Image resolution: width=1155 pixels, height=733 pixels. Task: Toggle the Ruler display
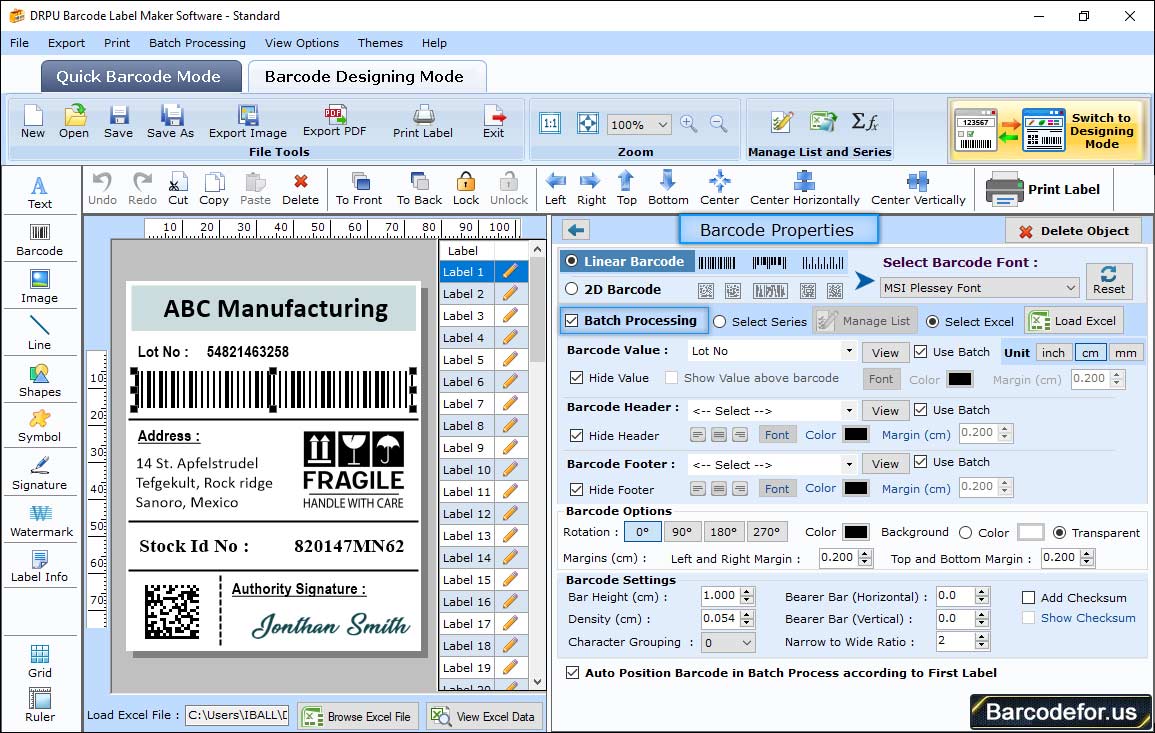point(40,706)
